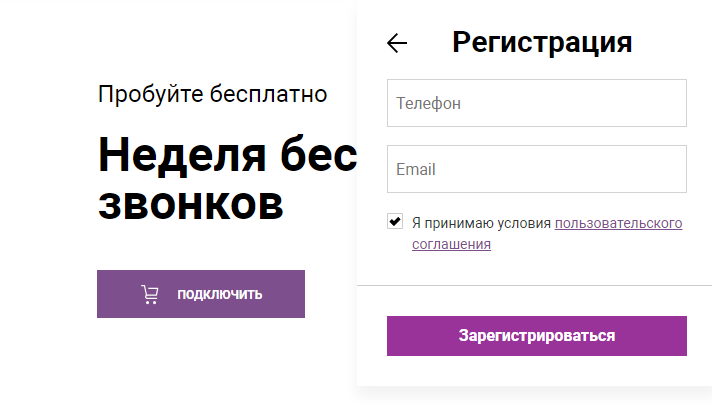
Task: Select the Email placeholder text
Action: pos(416,169)
